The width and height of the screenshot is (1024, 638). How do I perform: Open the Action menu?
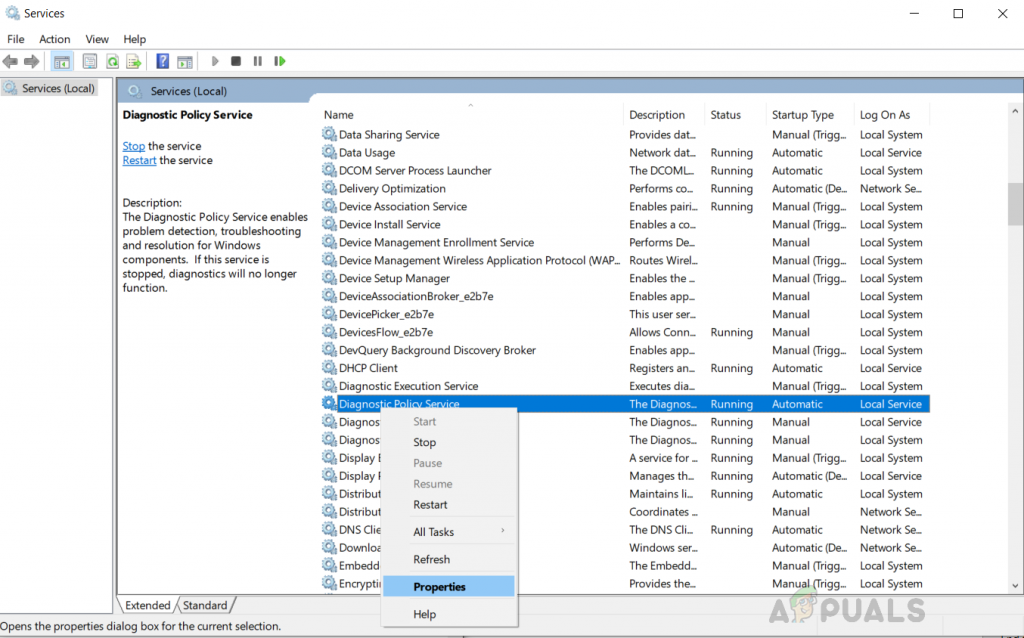click(x=54, y=39)
